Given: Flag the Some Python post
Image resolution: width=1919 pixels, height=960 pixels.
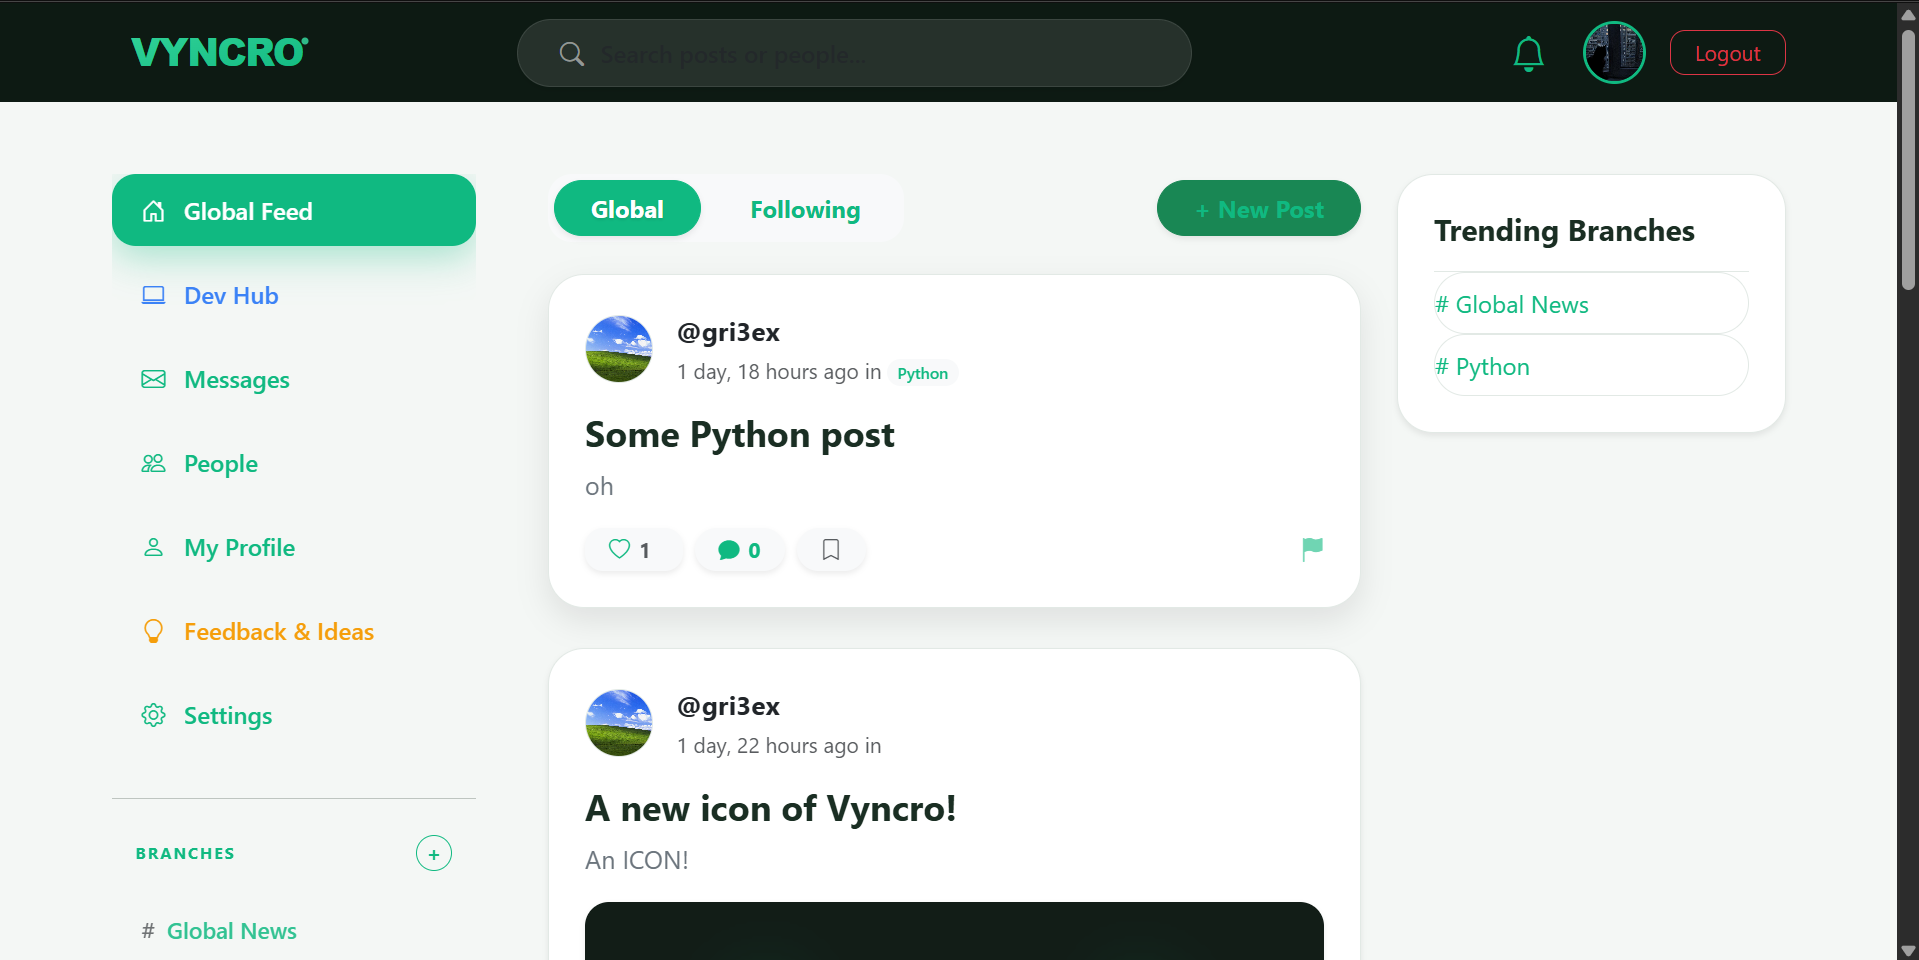Looking at the screenshot, I should click(x=1312, y=549).
